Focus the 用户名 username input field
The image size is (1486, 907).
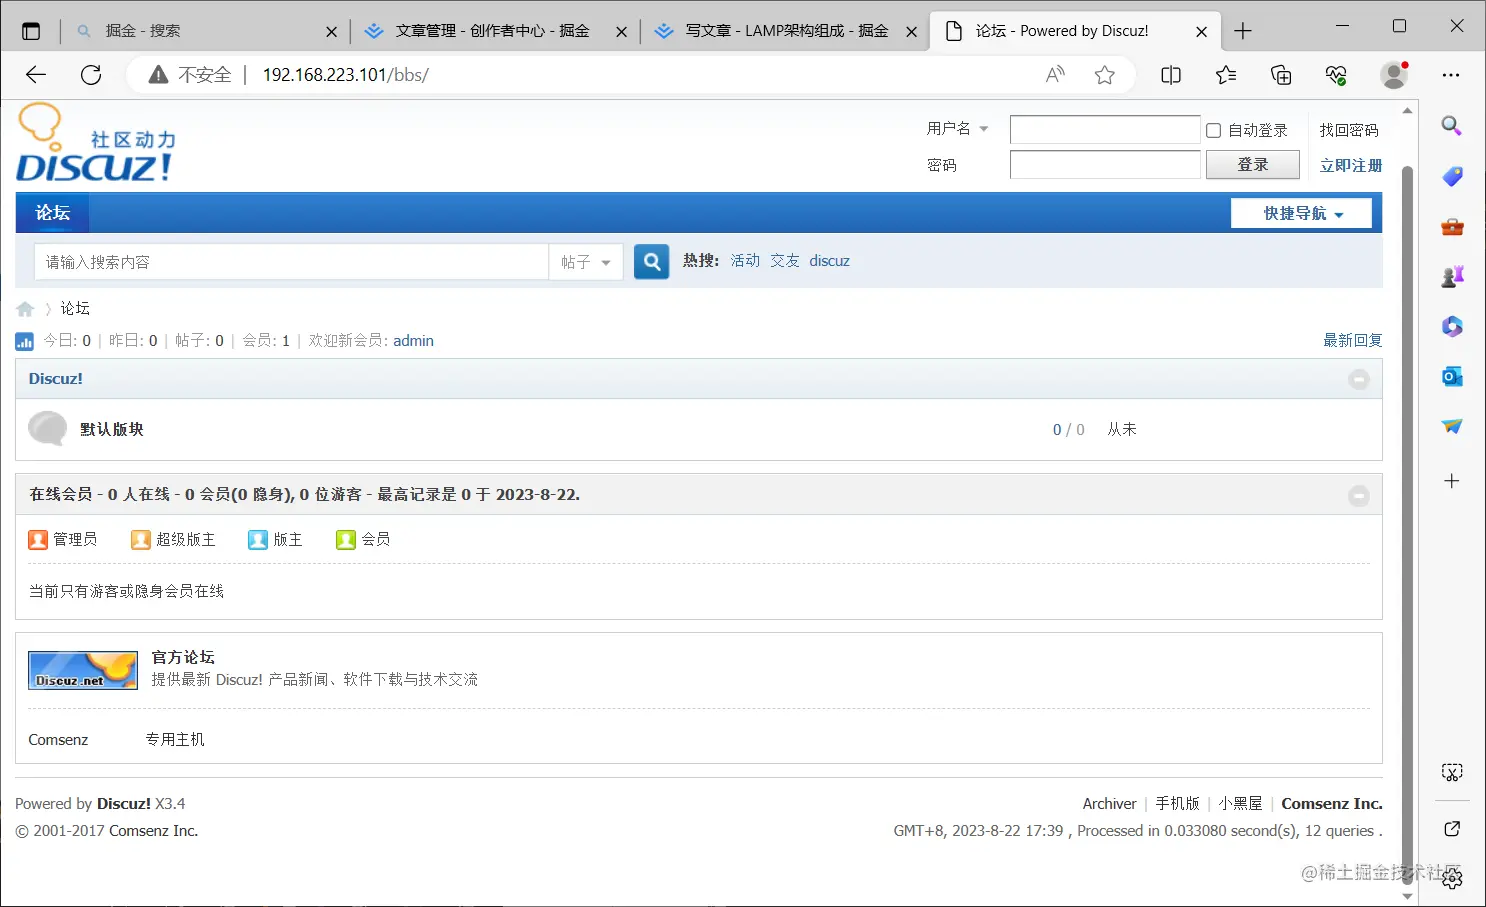pyautogui.click(x=1105, y=130)
